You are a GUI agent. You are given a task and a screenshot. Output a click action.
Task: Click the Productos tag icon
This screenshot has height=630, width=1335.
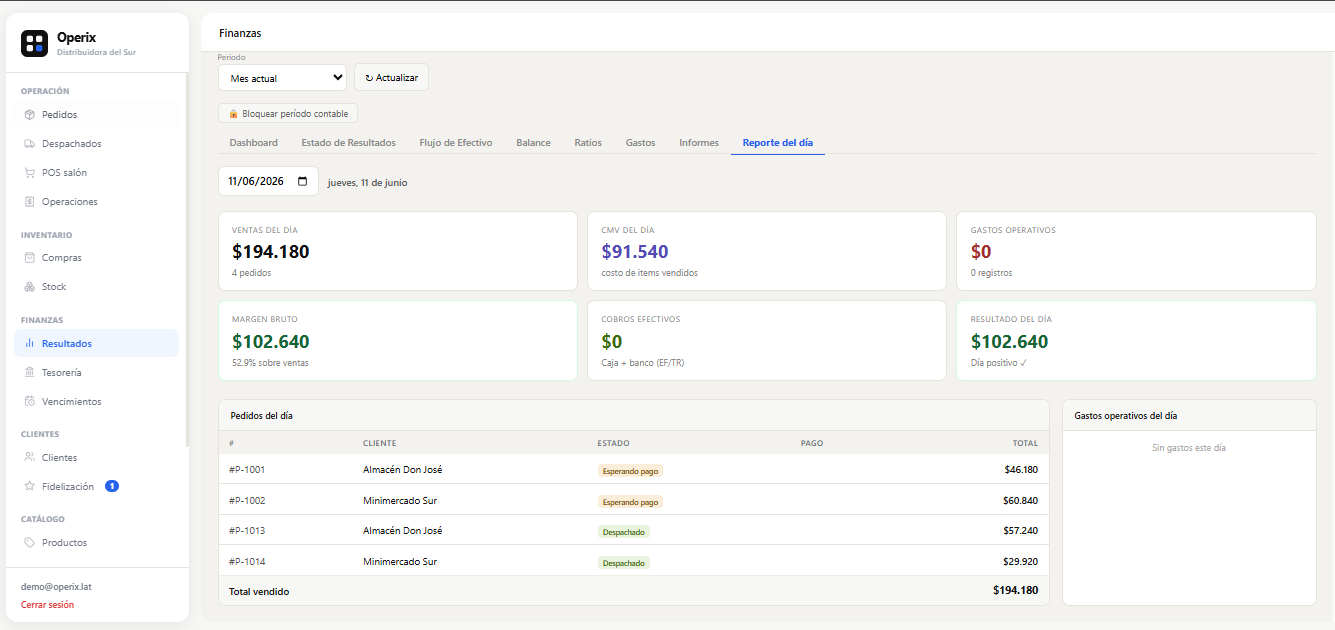(x=30, y=543)
